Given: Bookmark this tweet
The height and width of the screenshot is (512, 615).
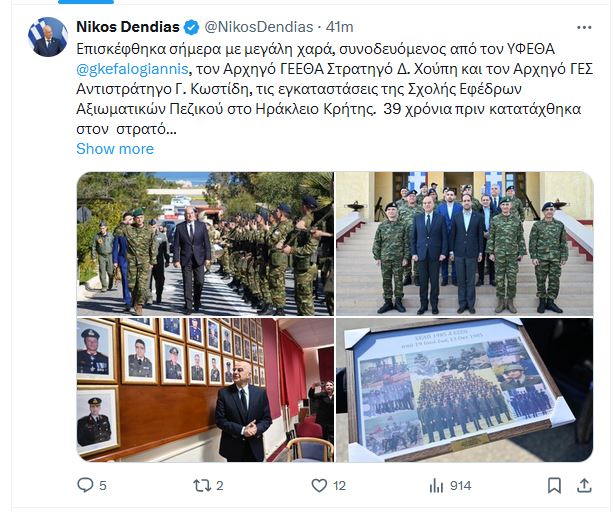Looking at the screenshot, I should coord(554,486).
